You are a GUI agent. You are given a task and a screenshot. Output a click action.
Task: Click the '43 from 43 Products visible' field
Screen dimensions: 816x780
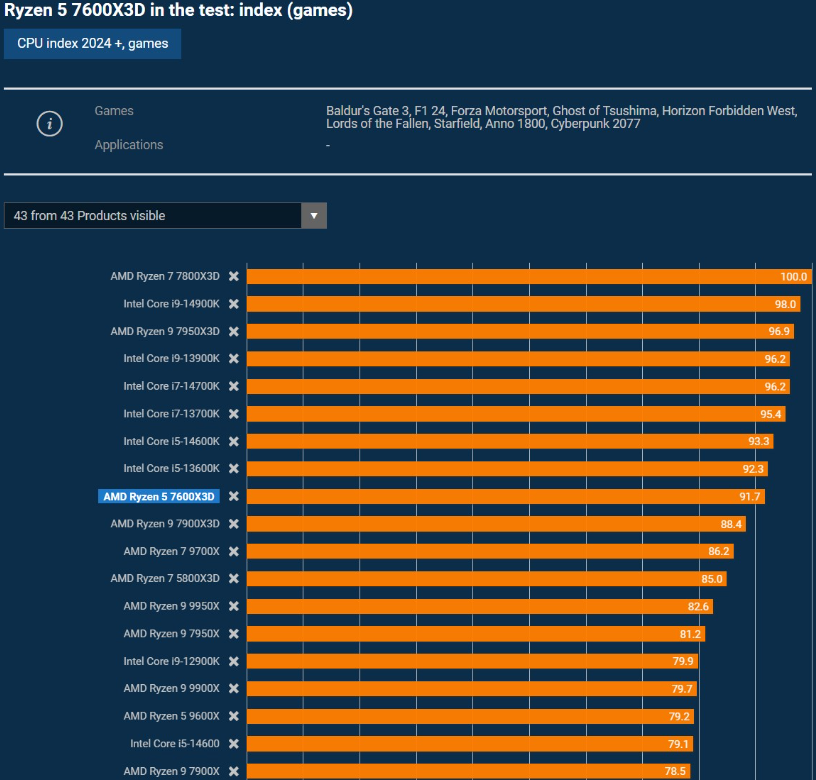coord(165,215)
